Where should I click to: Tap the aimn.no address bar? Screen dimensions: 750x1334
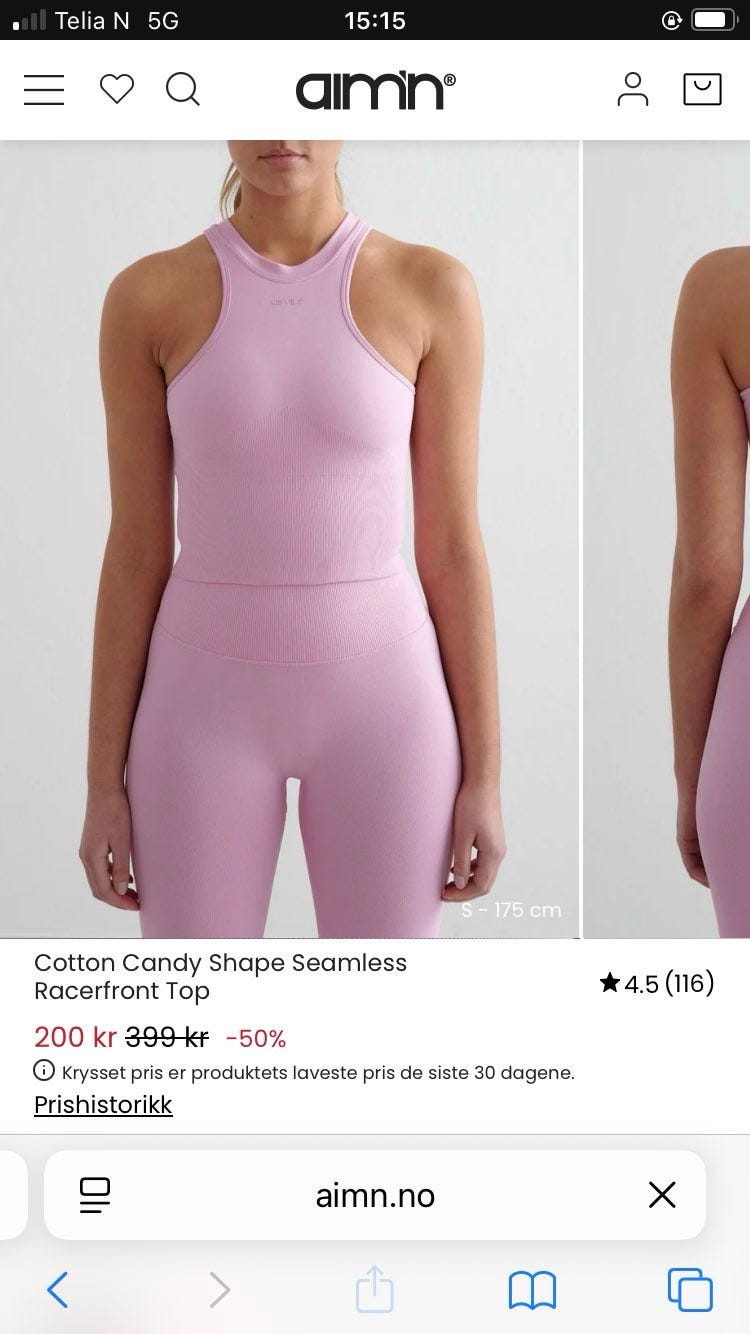[x=375, y=1195]
